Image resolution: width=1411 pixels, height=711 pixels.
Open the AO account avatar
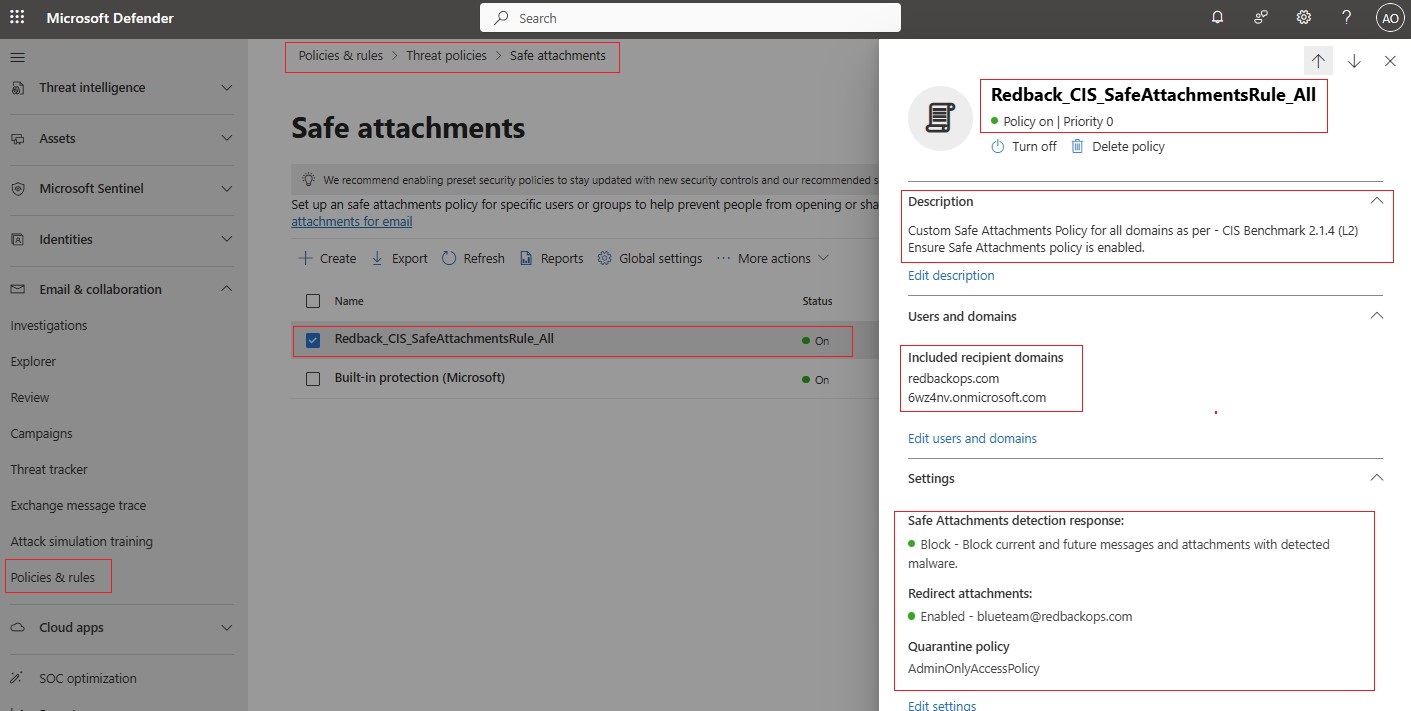[x=1390, y=17]
